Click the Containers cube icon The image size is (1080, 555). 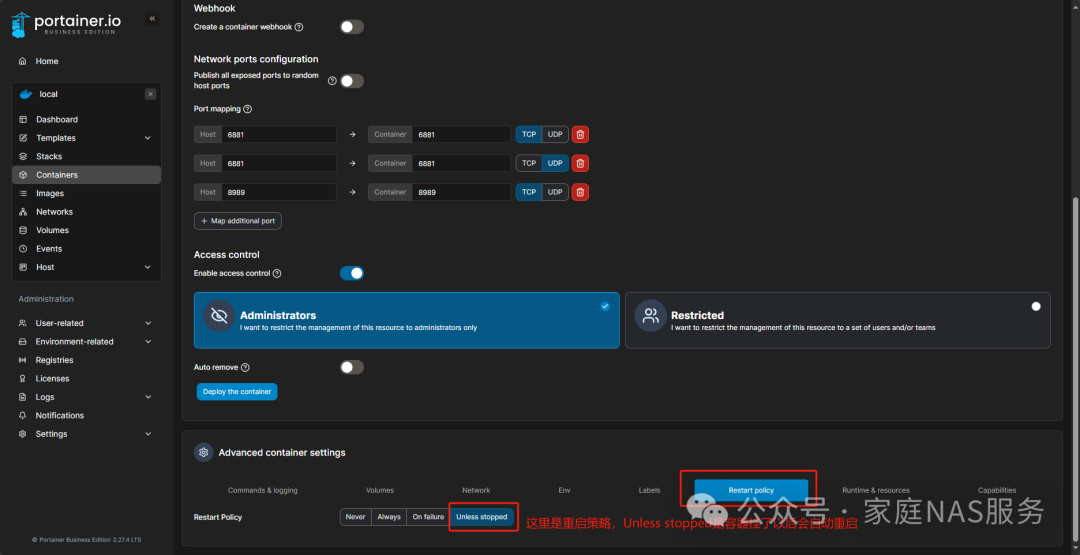pyautogui.click(x=23, y=175)
